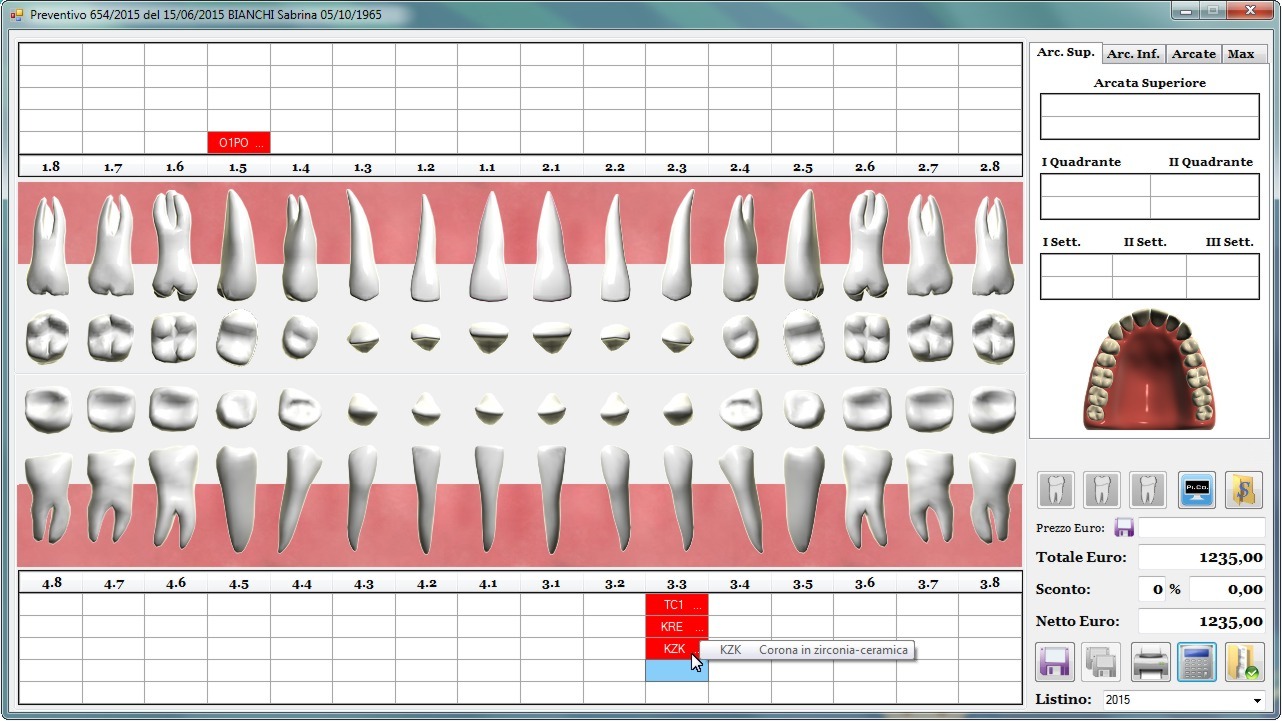Screen dimensions: 1282x721
Task: Open the calculator icon
Action: point(1197,662)
